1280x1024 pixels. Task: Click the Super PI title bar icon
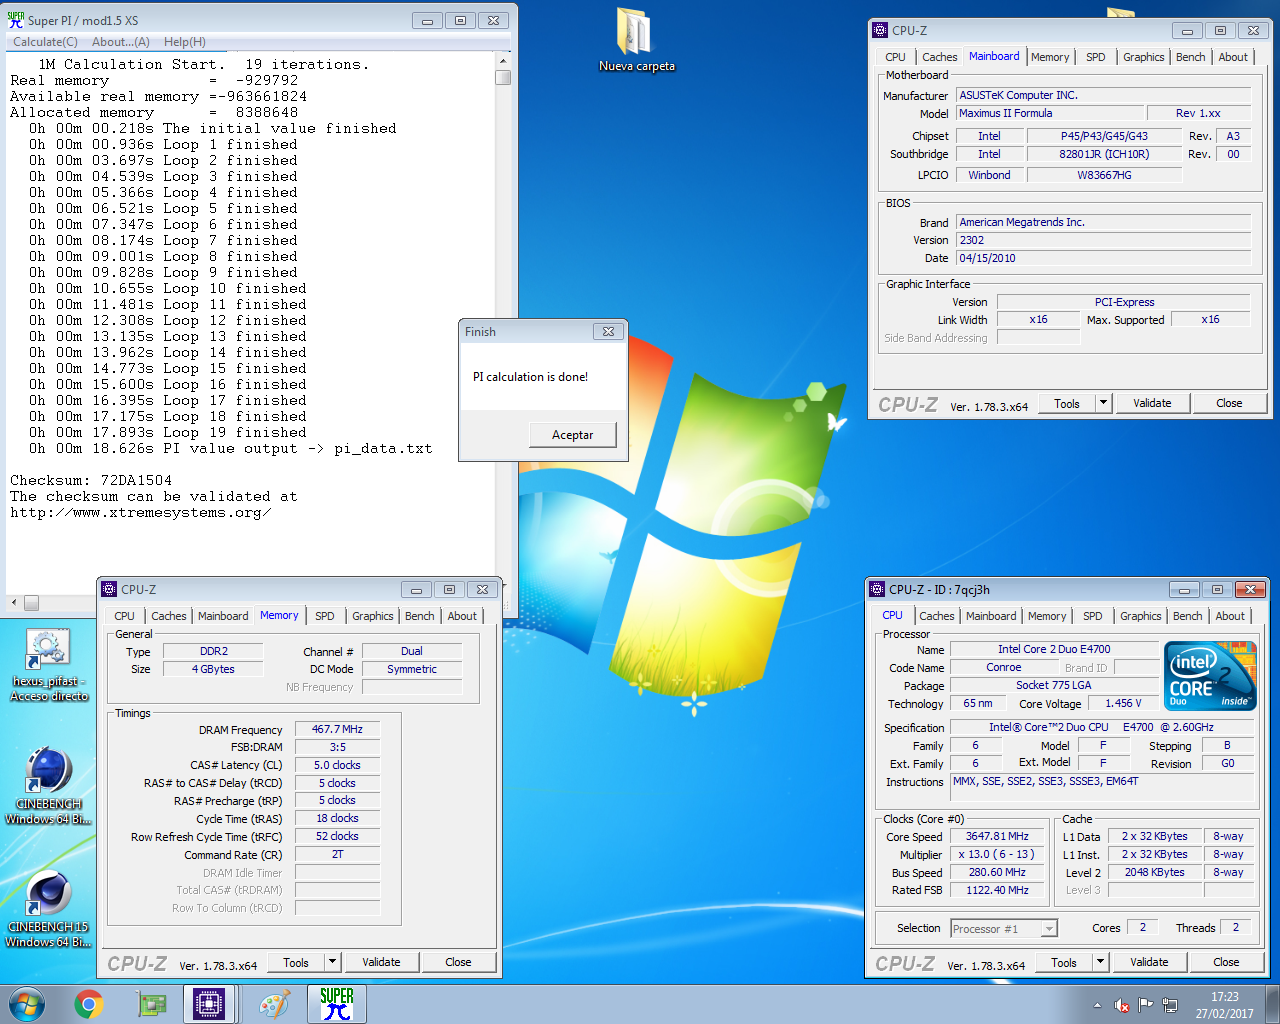pyautogui.click(x=16, y=19)
